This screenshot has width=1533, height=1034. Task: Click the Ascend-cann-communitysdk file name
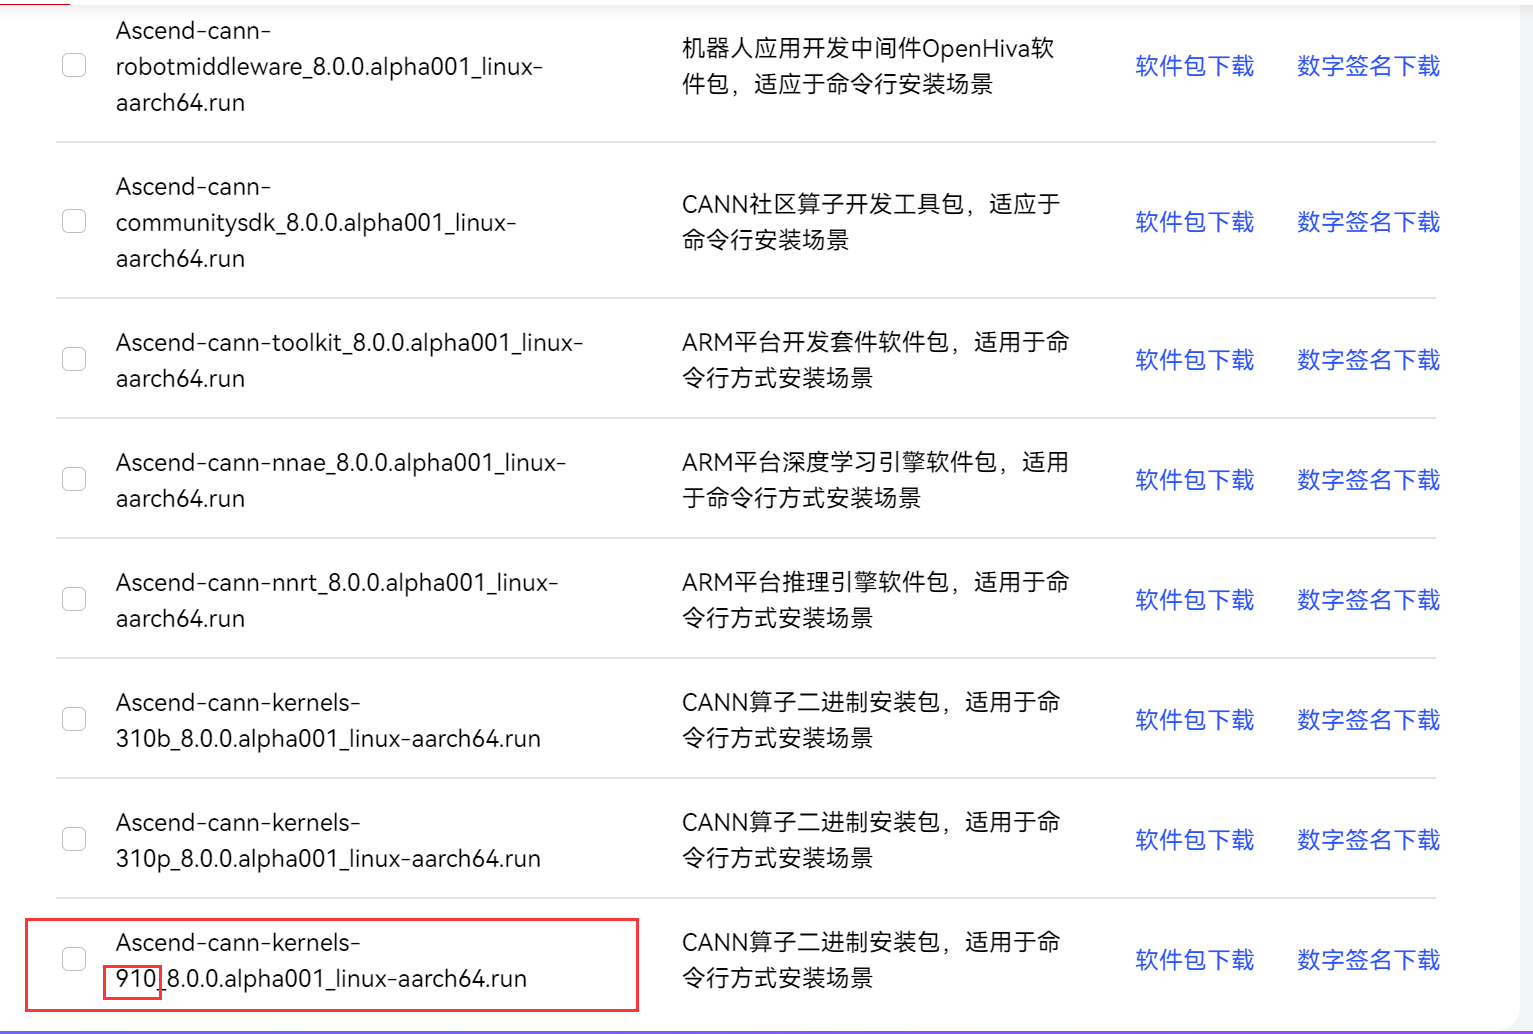pyautogui.click(x=316, y=223)
